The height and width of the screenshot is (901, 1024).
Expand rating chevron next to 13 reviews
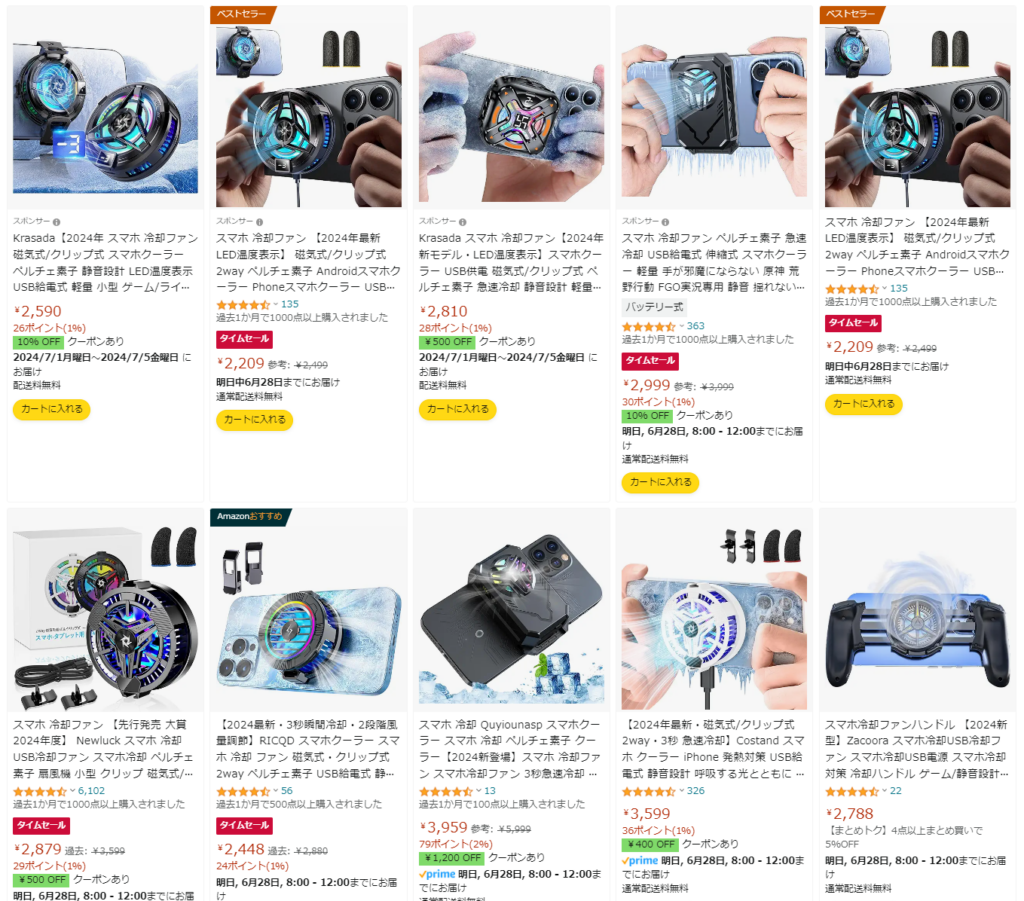tap(479, 791)
